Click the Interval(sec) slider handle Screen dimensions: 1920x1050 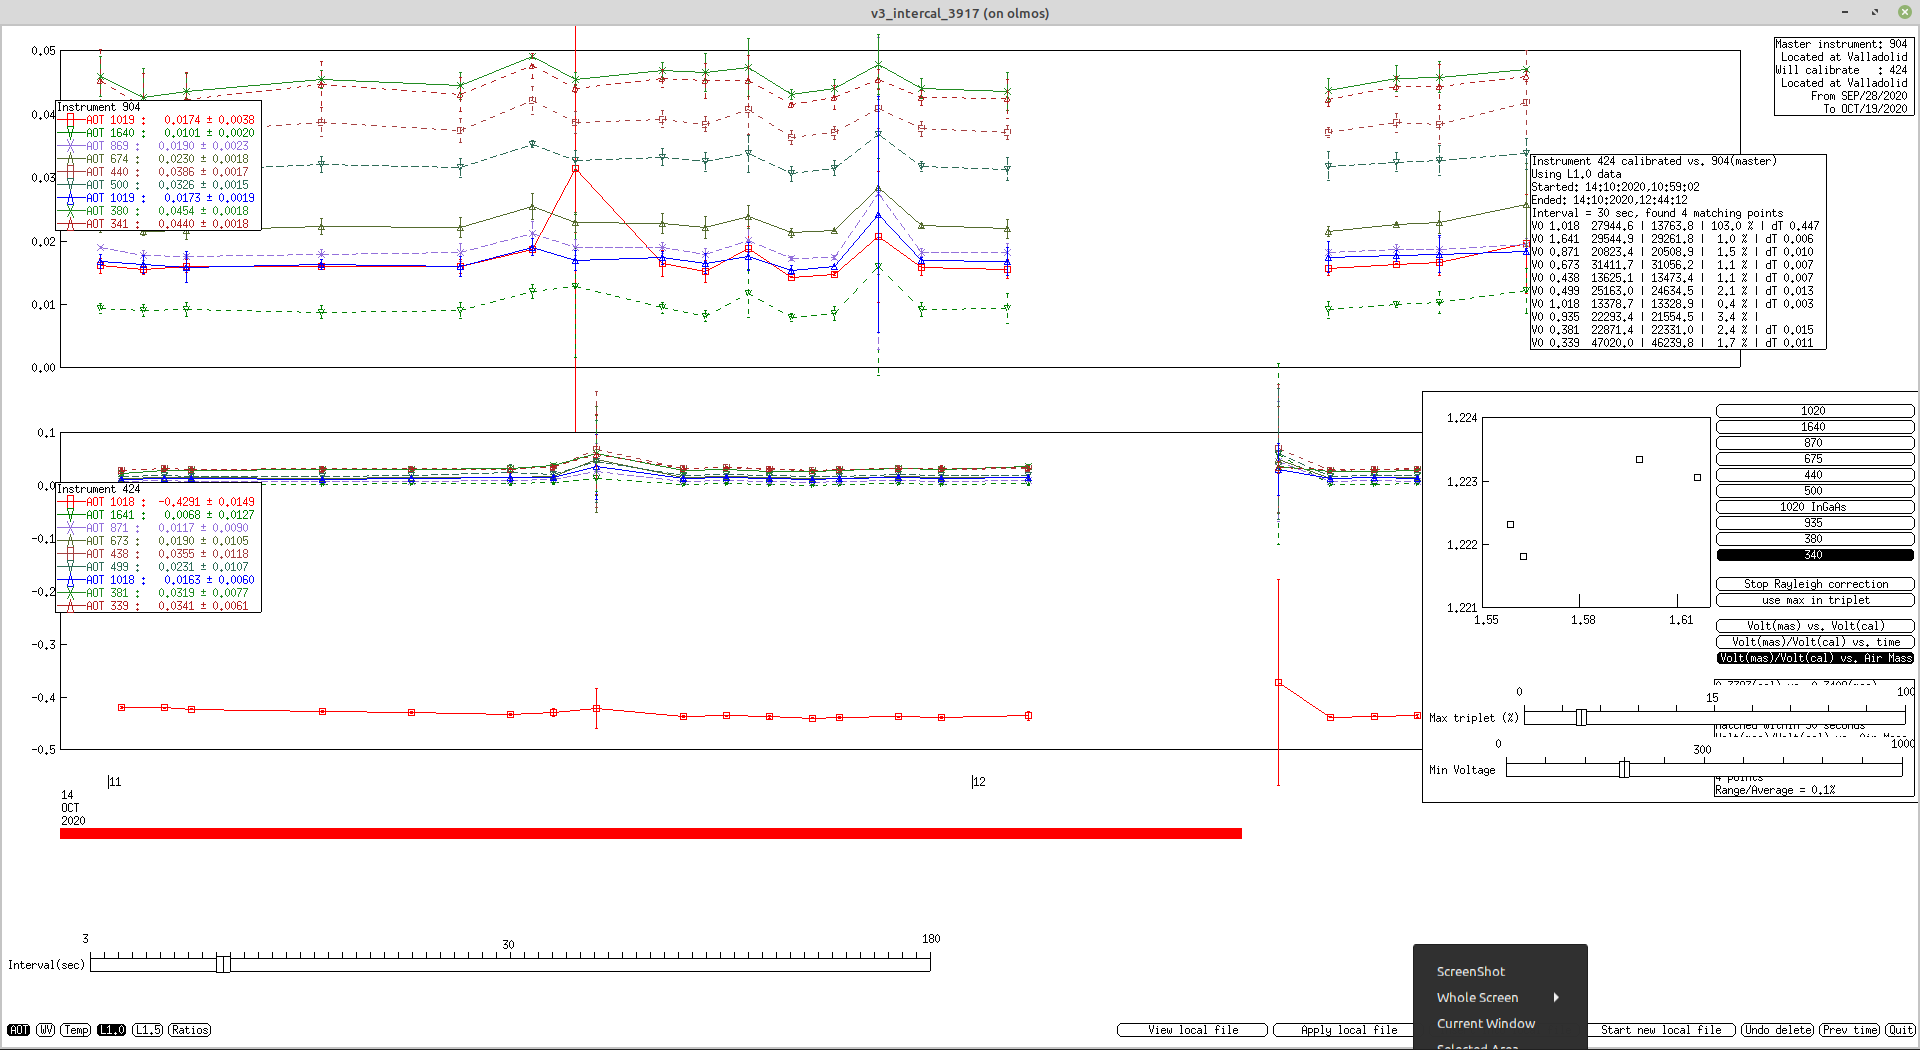tap(223, 963)
